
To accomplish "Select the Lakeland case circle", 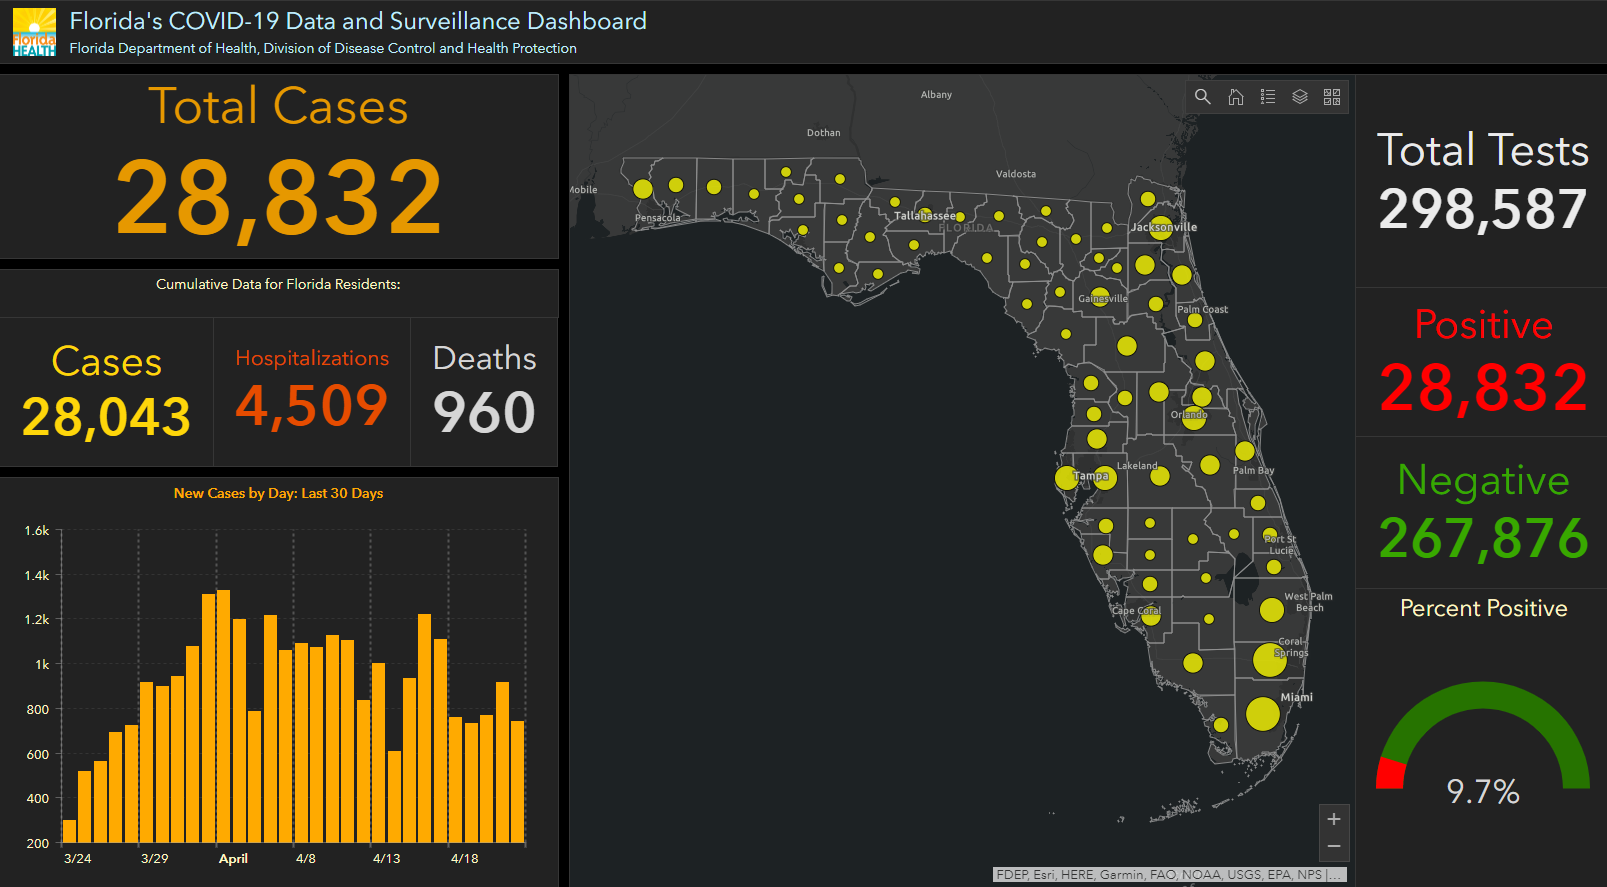I will click(x=1160, y=476).
